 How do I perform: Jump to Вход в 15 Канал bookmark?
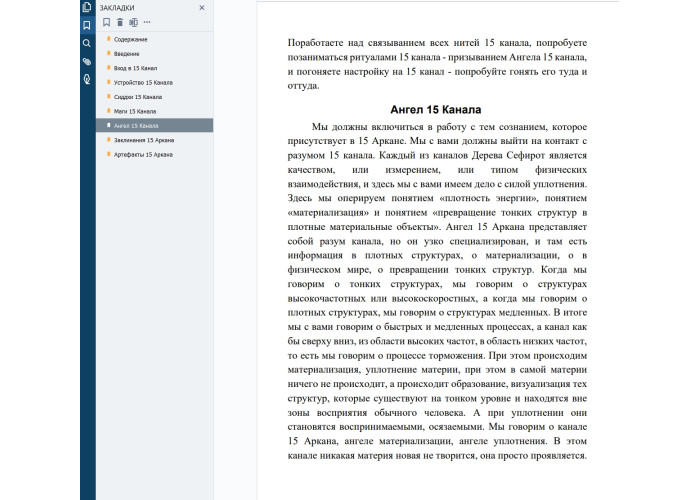point(135,68)
